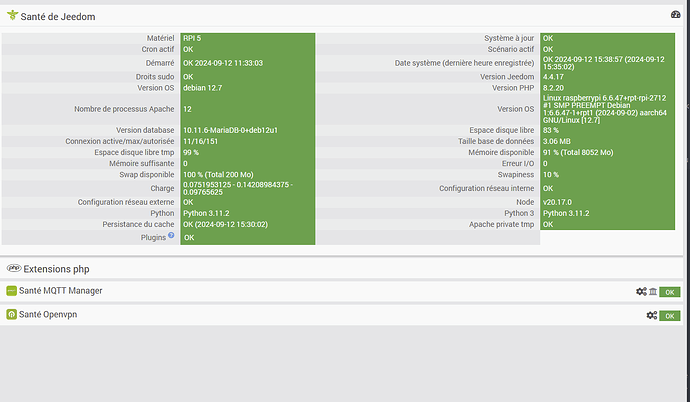Click the OK value in the Cron actif row
Image resolution: width=690 pixels, height=402 pixels.
click(x=188, y=49)
